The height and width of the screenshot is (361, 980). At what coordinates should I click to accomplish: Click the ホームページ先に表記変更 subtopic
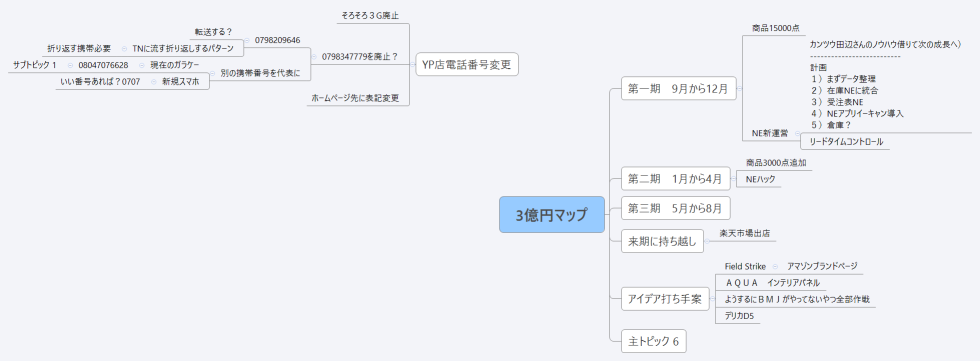pyautogui.click(x=354, y=98)
